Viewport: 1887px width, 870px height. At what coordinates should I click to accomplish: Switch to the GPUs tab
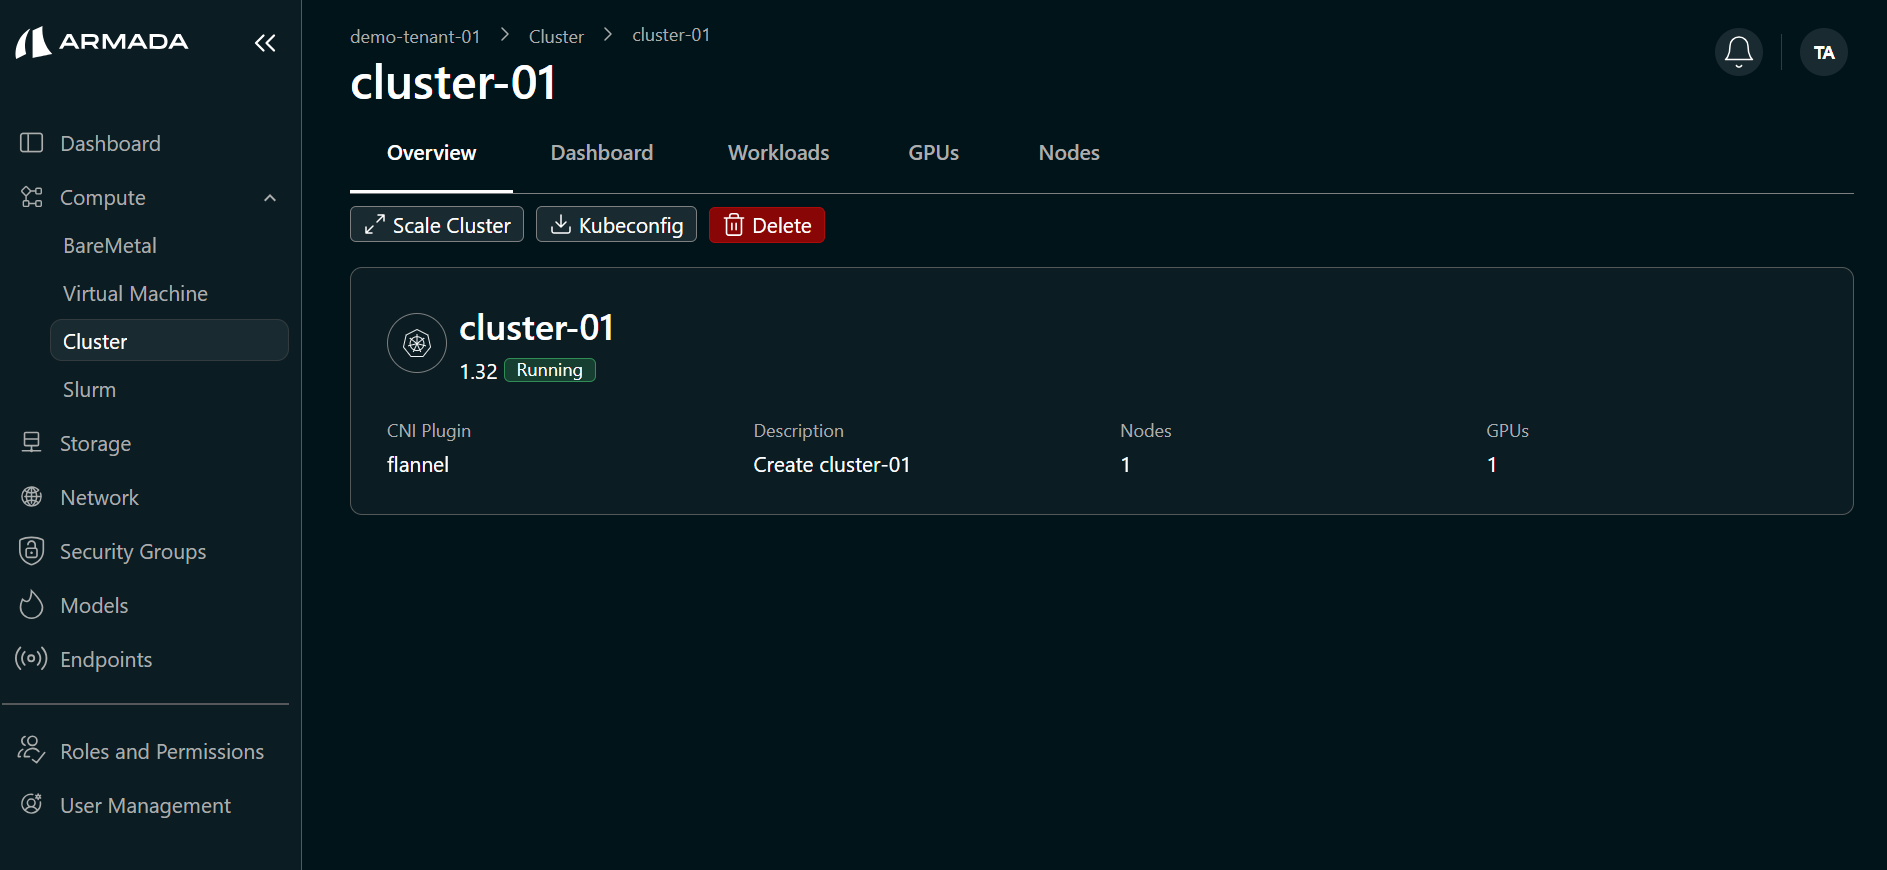coord(933,153)
